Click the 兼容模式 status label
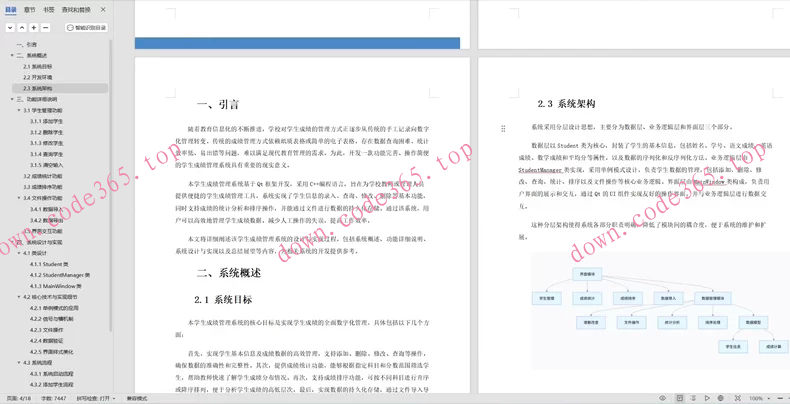Screen dimensions: 790x404 tap(137, 398)
